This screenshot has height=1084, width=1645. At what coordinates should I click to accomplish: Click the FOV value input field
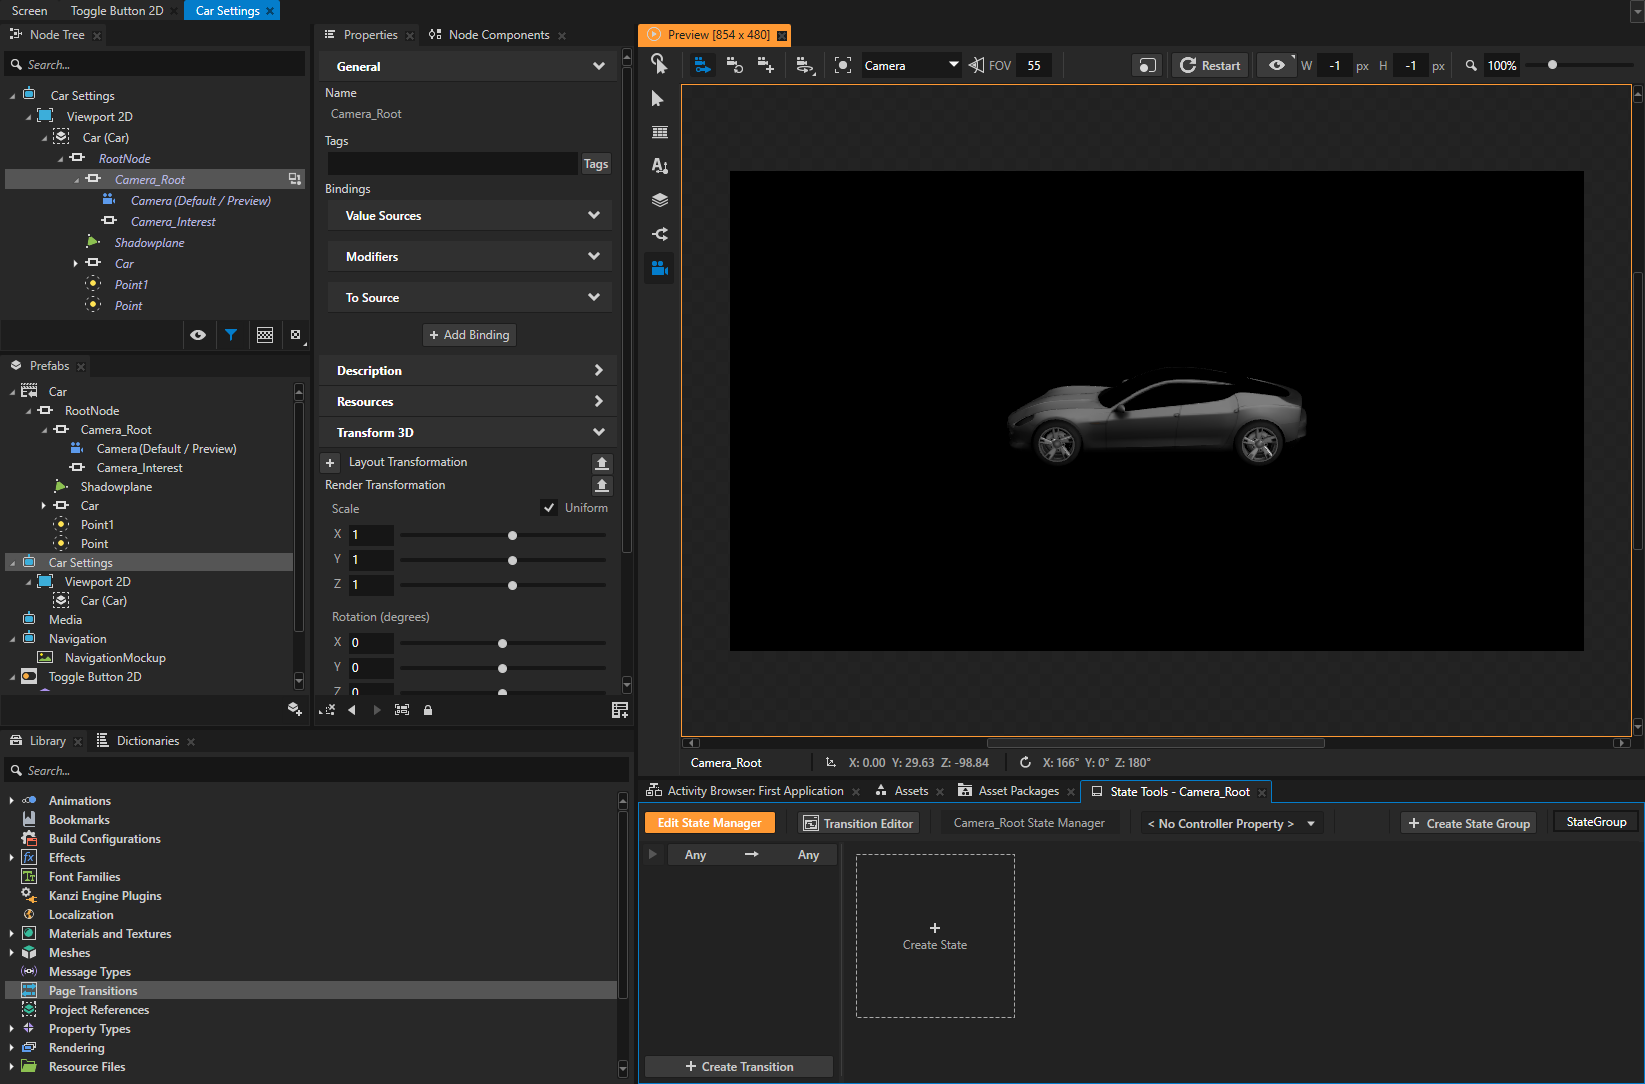1033,64
